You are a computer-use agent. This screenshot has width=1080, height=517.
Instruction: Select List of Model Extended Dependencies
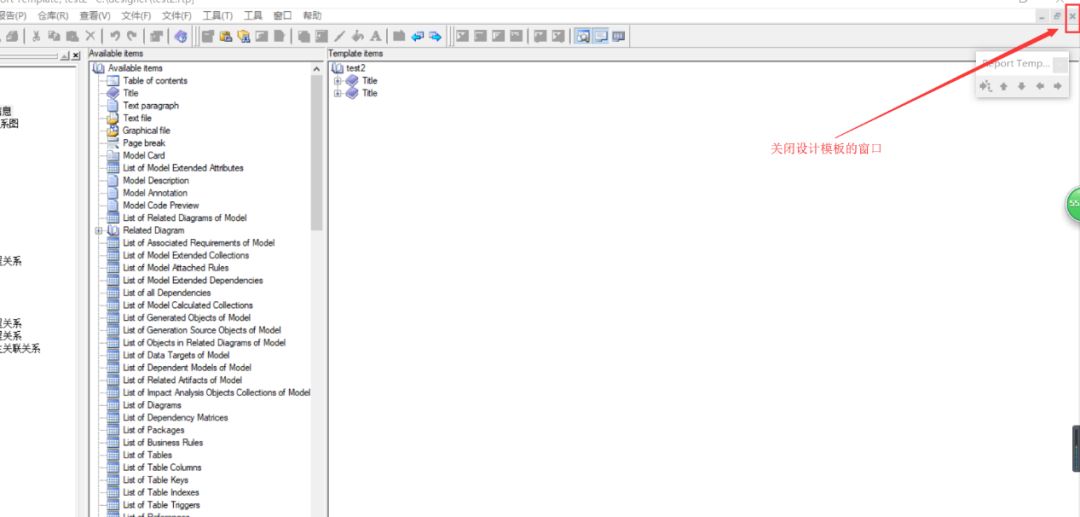click(x=193, y=280)
